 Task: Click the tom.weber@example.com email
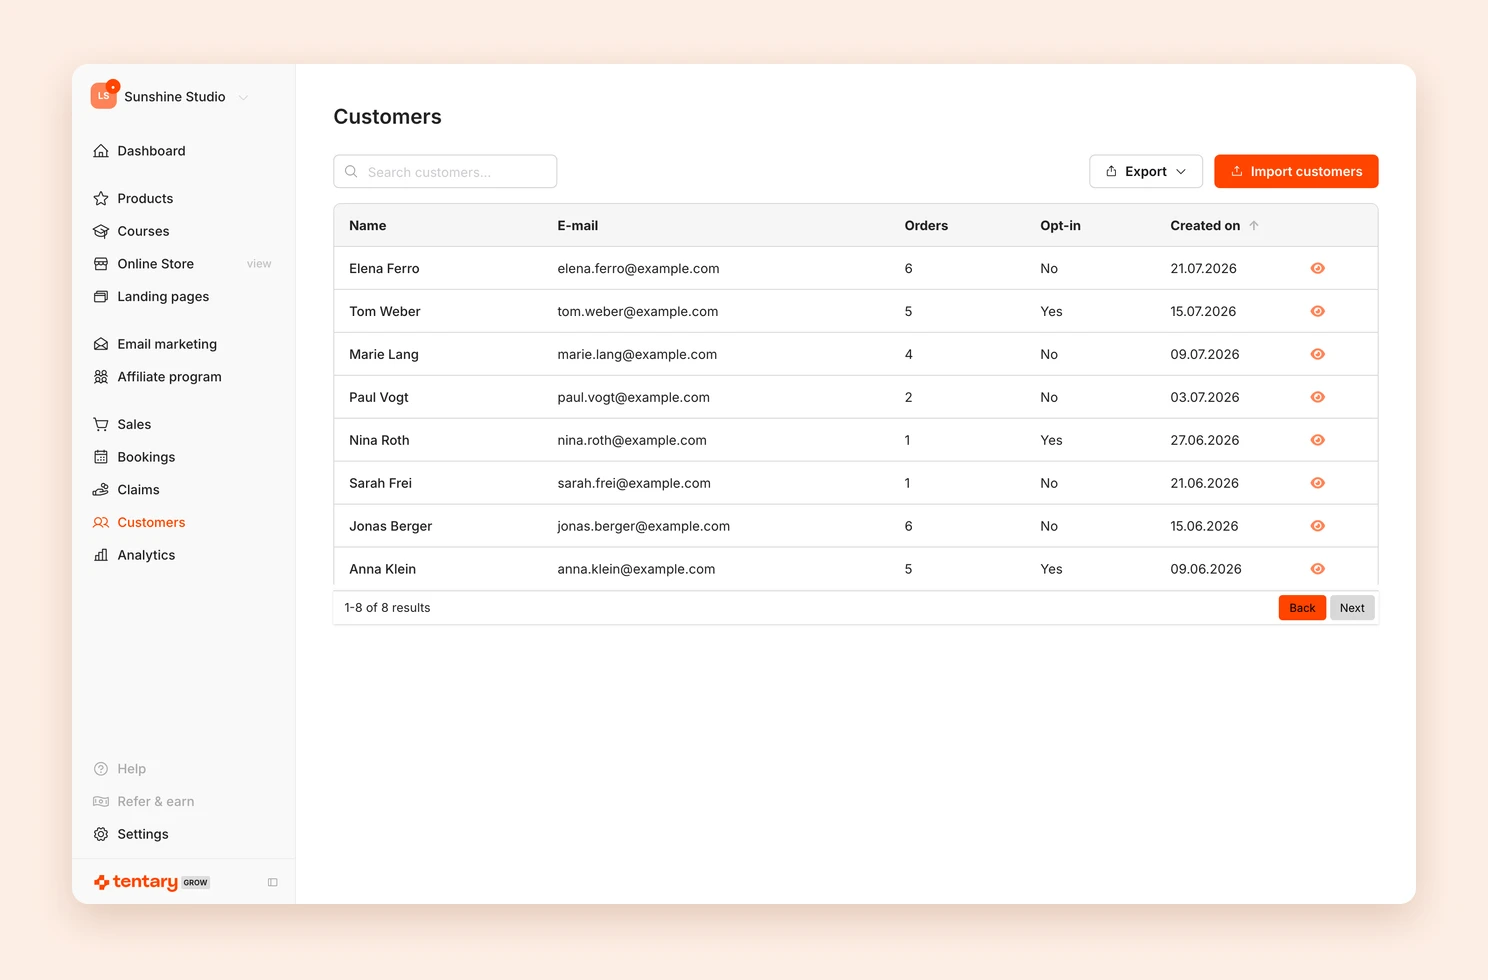[x=638, y=311]
